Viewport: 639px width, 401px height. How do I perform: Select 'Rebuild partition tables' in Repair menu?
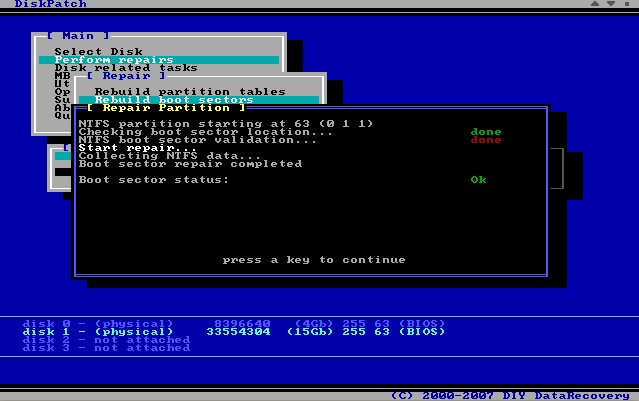(190, 92)
